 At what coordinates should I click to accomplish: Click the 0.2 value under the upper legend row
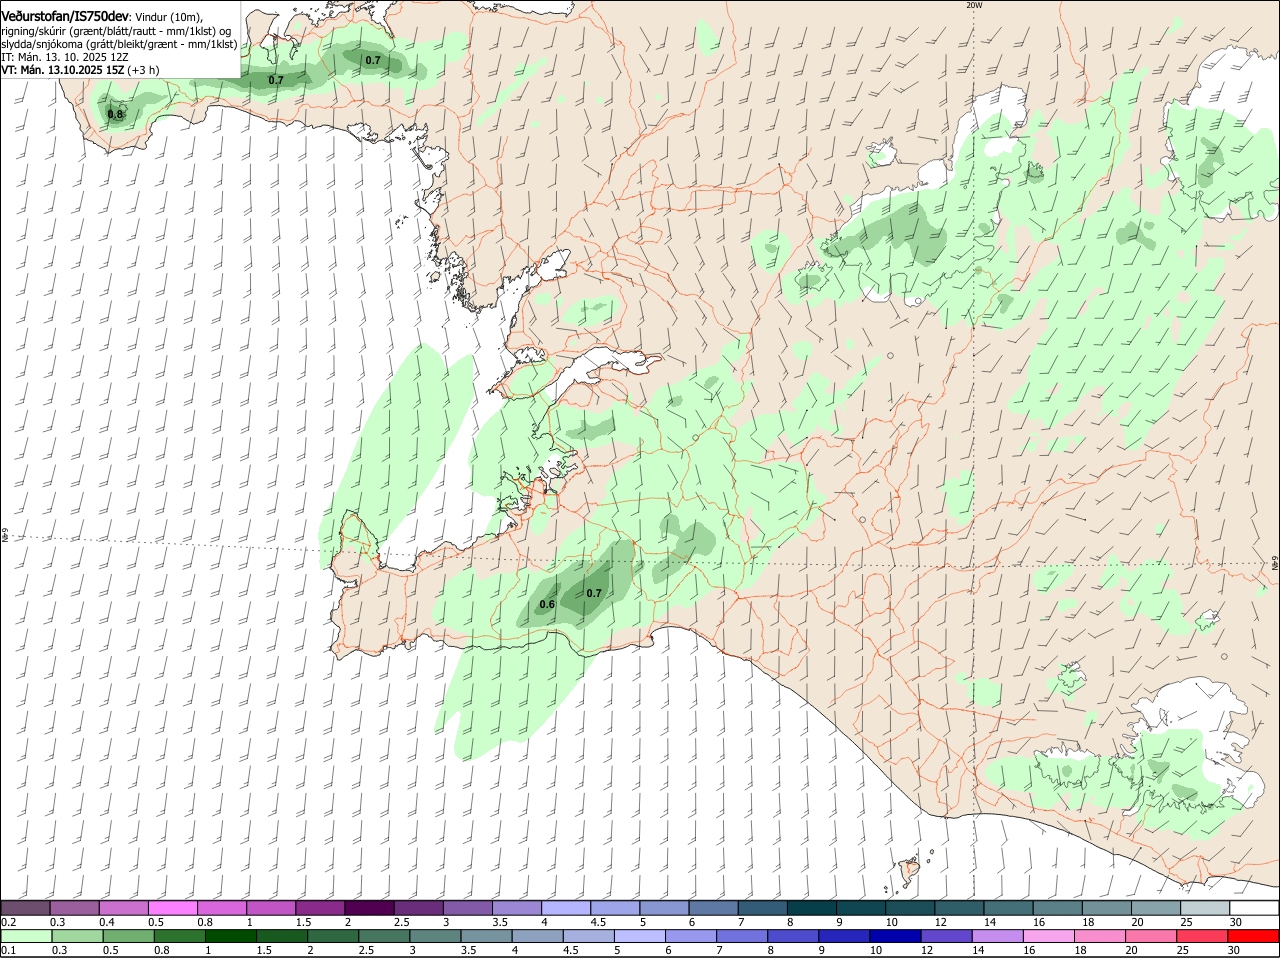pos(8,922)
